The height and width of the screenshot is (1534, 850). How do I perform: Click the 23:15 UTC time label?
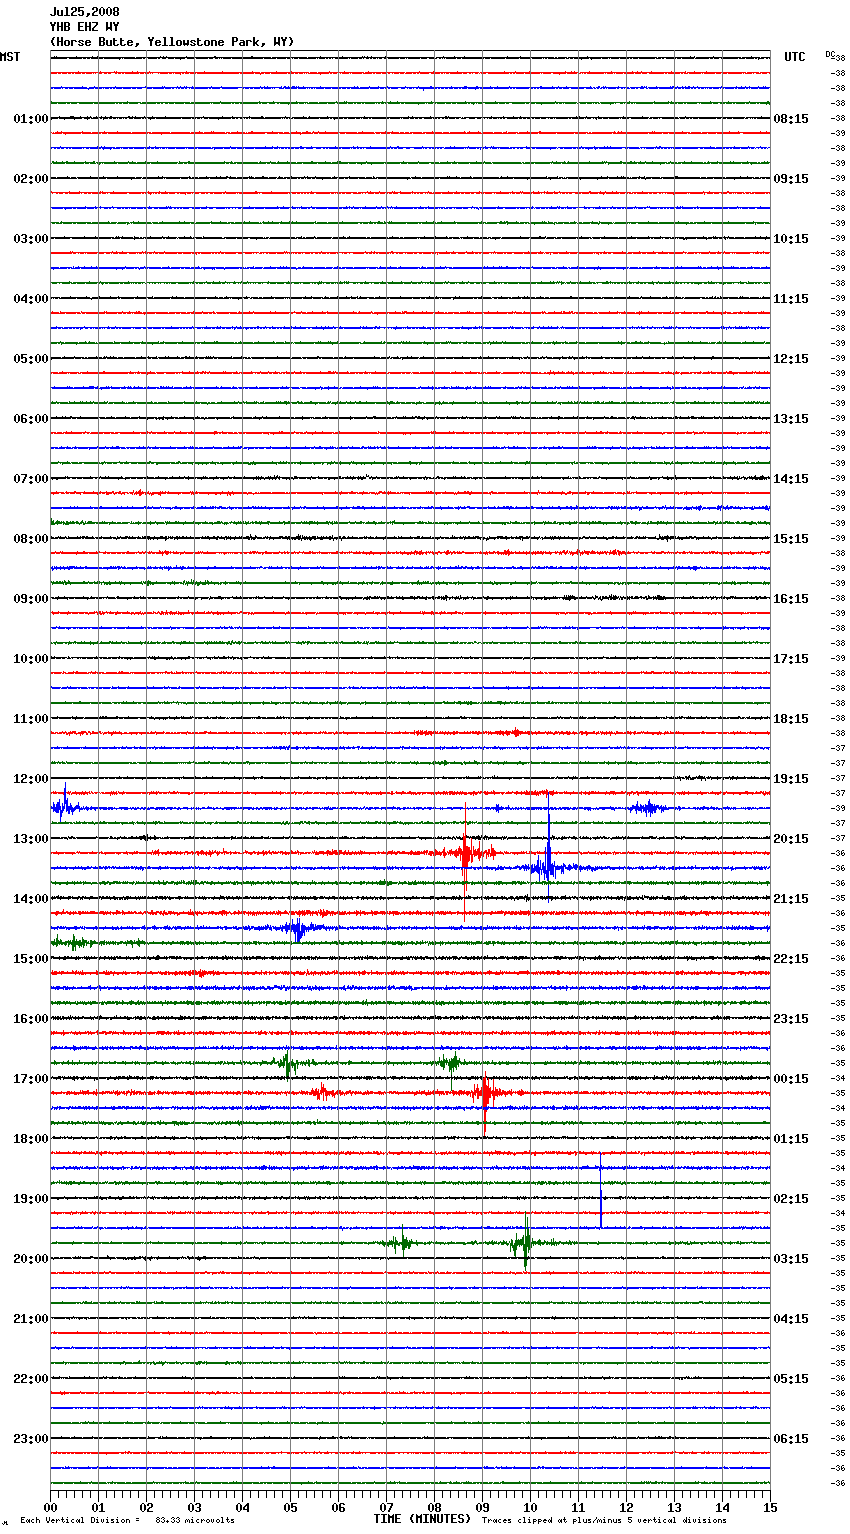tap(791, 1019)
